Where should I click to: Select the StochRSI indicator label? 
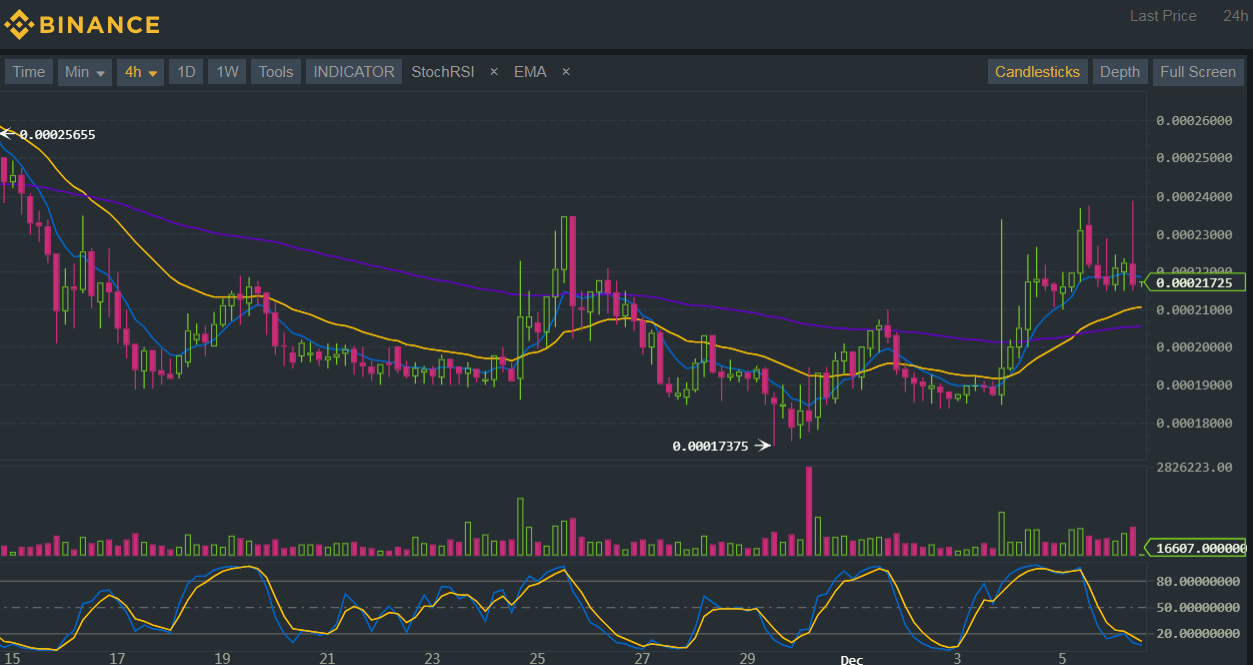(x=443, y=72)
